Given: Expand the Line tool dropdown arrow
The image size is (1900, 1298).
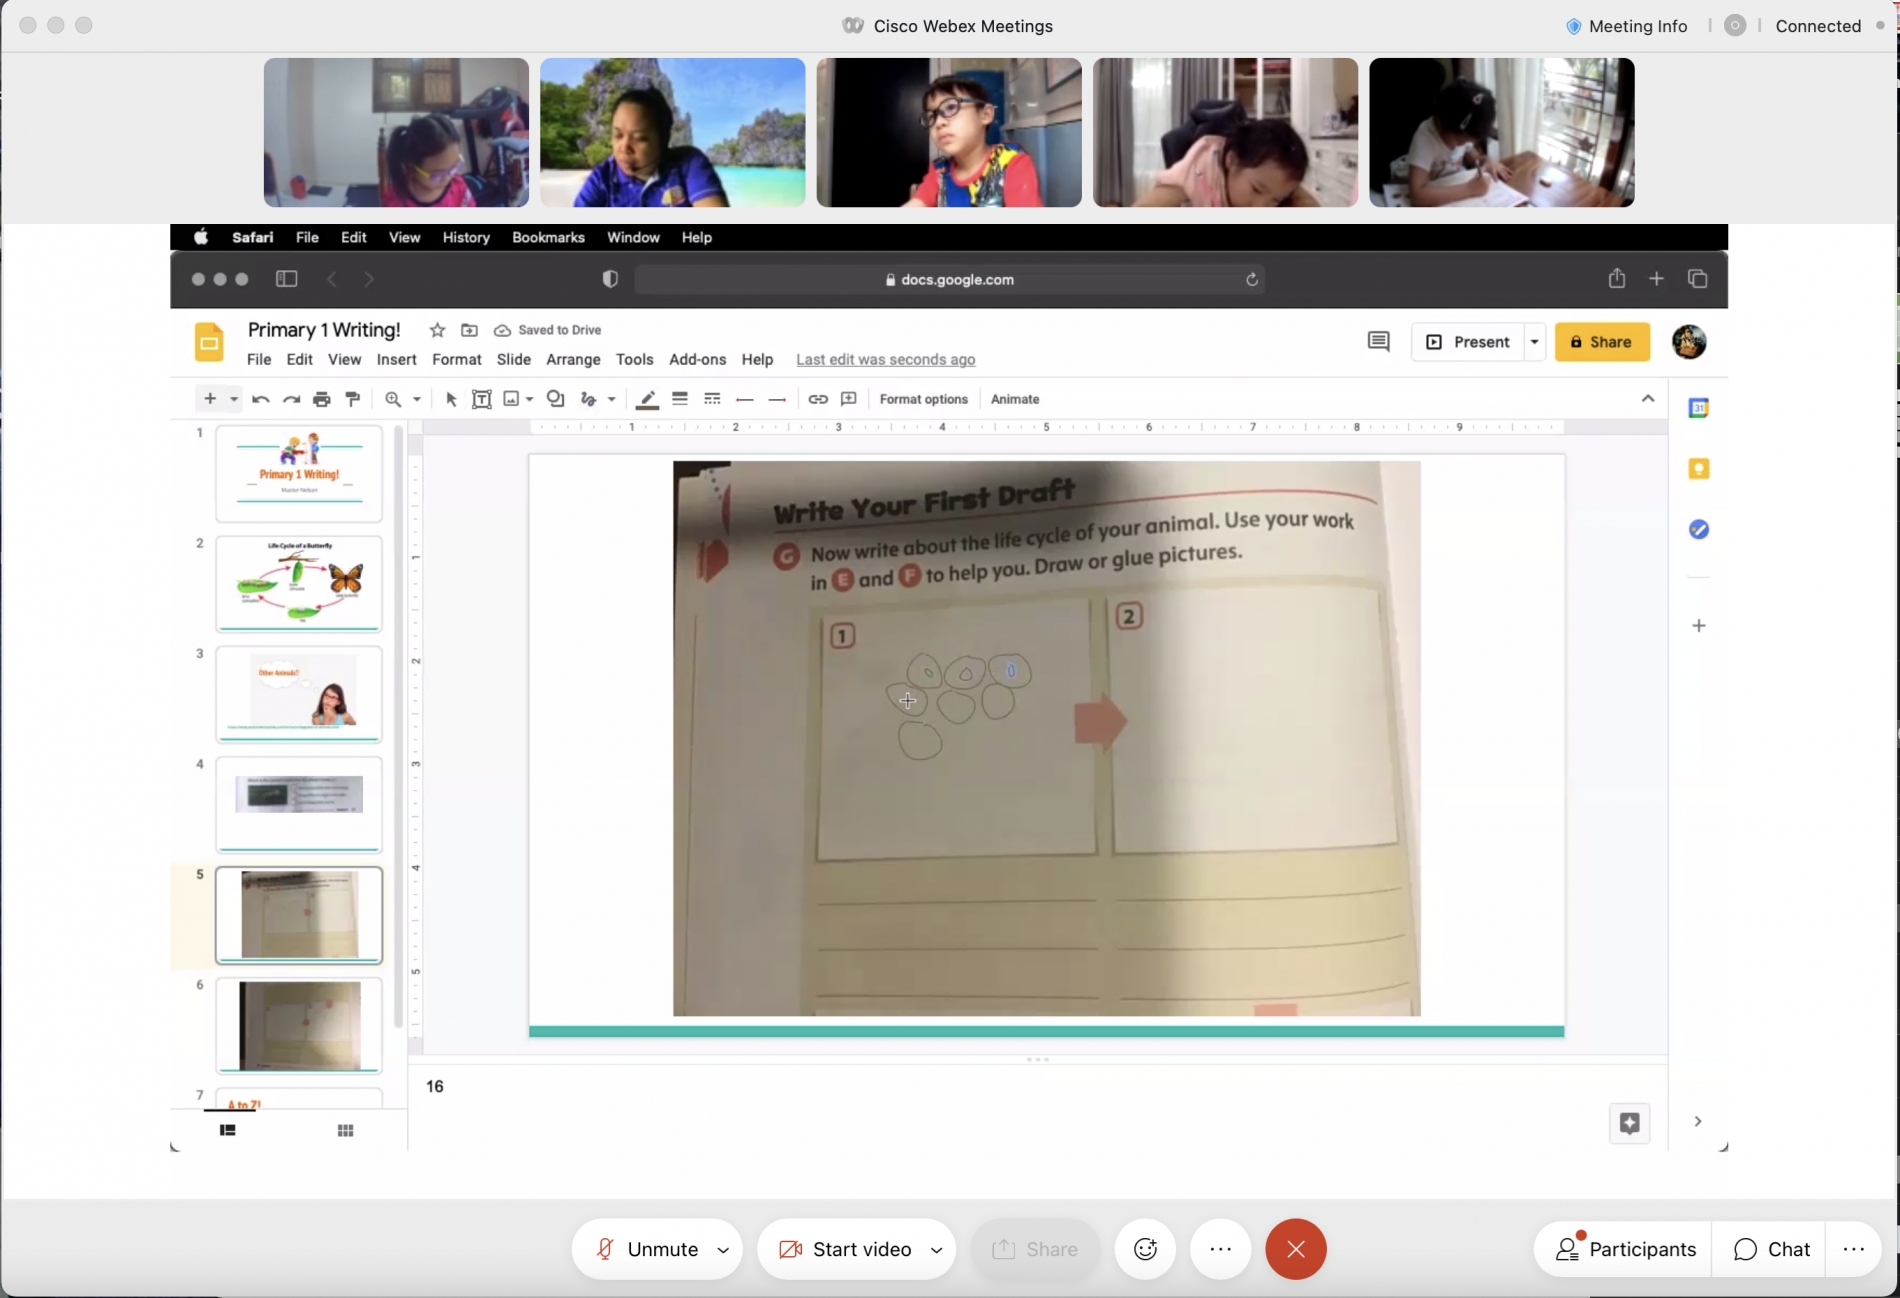Looking at the screenshot, I should click(611, 399).
